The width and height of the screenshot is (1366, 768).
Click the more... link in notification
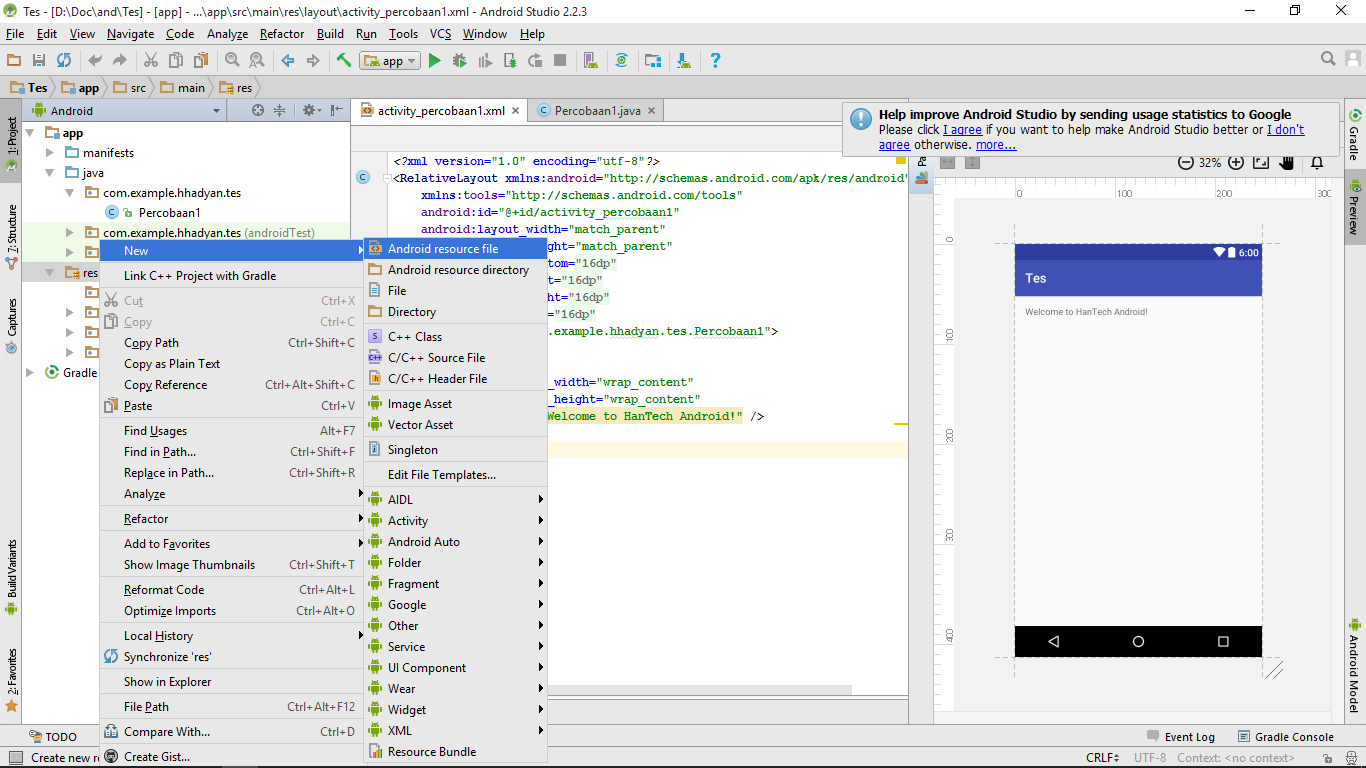pyautogui.click(x=996, y=145)
